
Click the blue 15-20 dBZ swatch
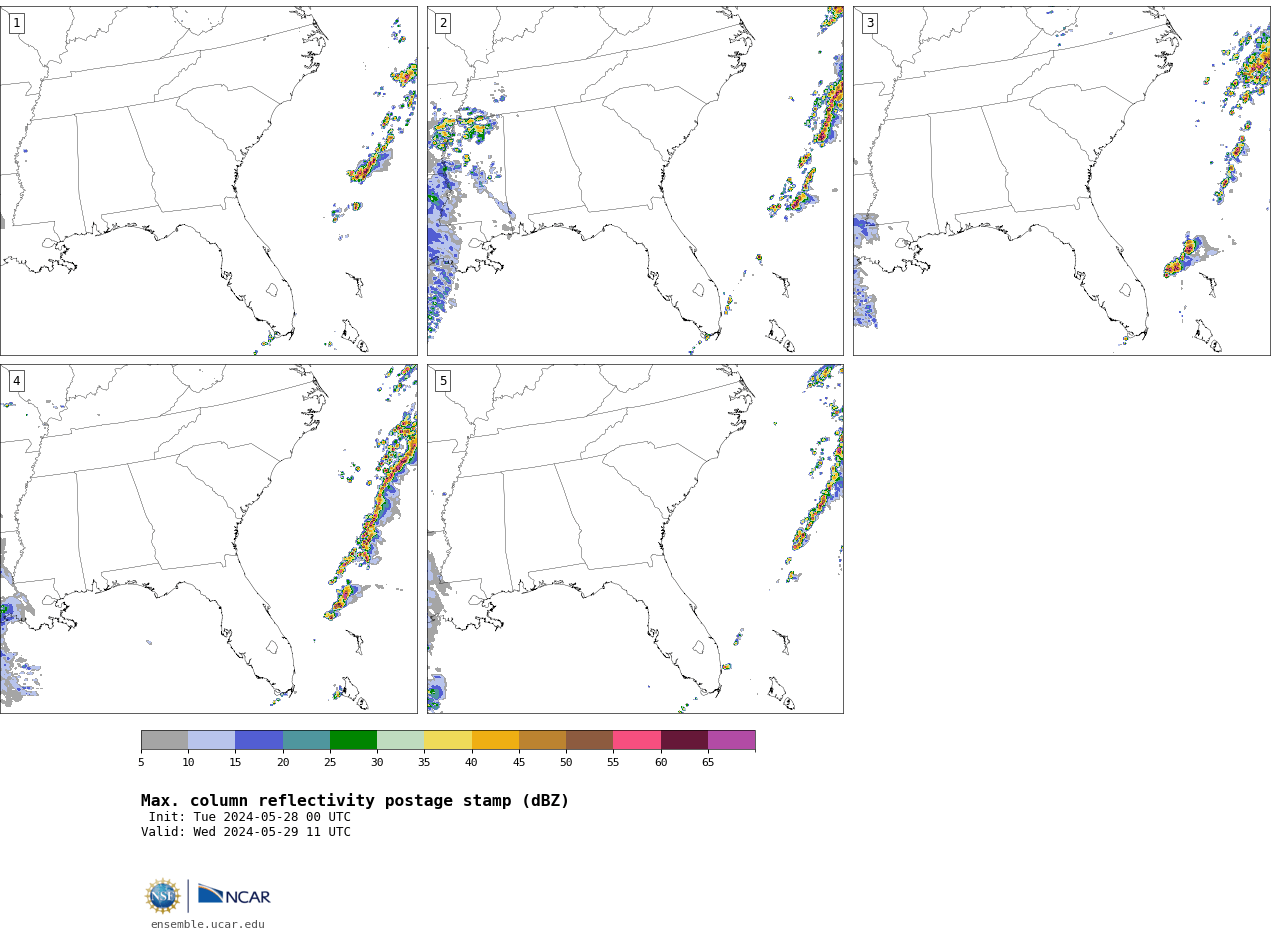point(259,740)
